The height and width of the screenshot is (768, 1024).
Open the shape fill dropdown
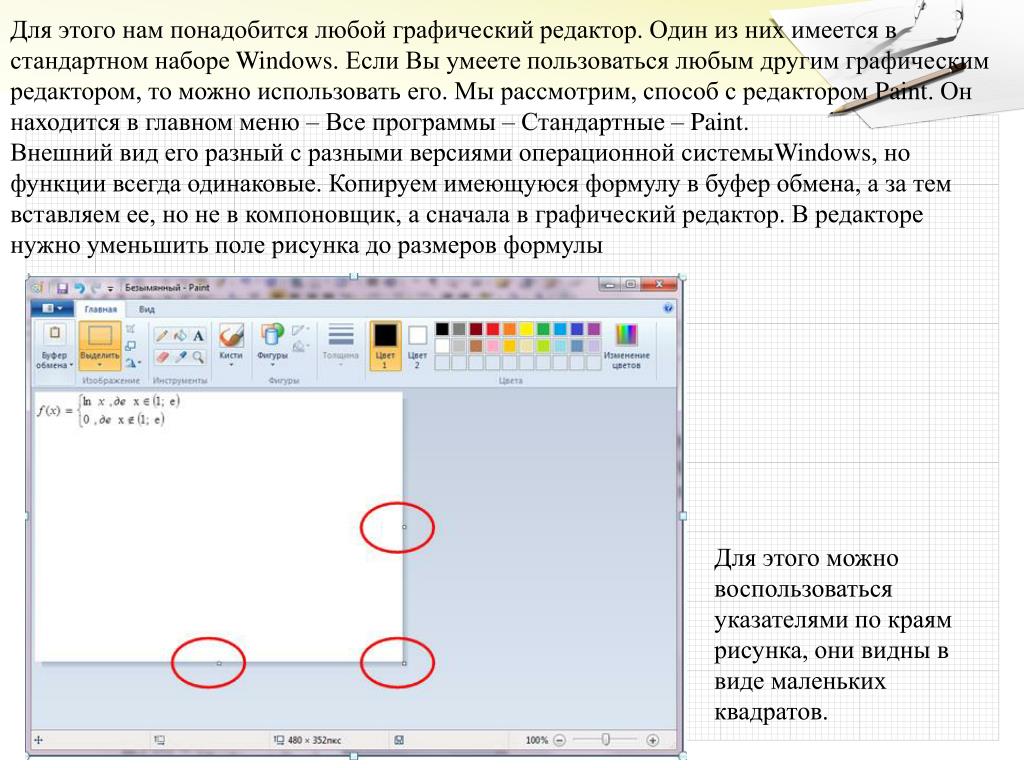coord(300,346)
